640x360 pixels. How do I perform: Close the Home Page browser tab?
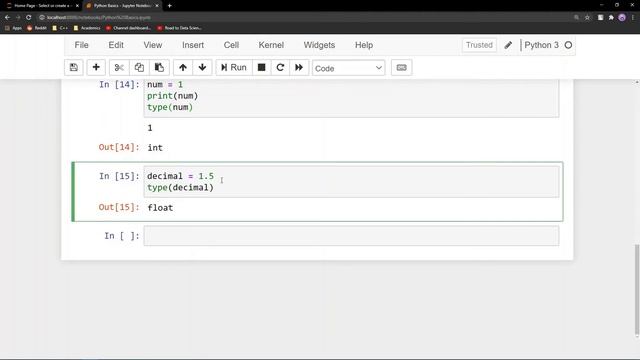77,6
